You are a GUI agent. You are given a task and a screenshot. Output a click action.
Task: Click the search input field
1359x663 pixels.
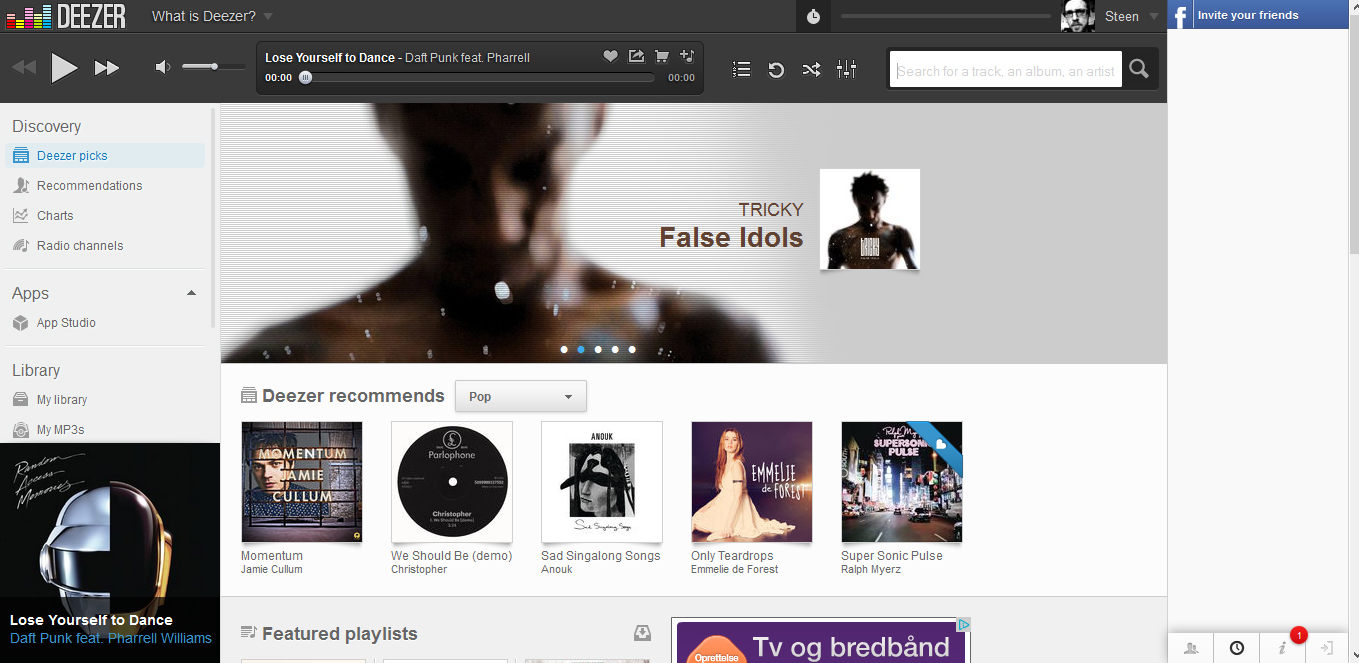[x=1006, y=70]
